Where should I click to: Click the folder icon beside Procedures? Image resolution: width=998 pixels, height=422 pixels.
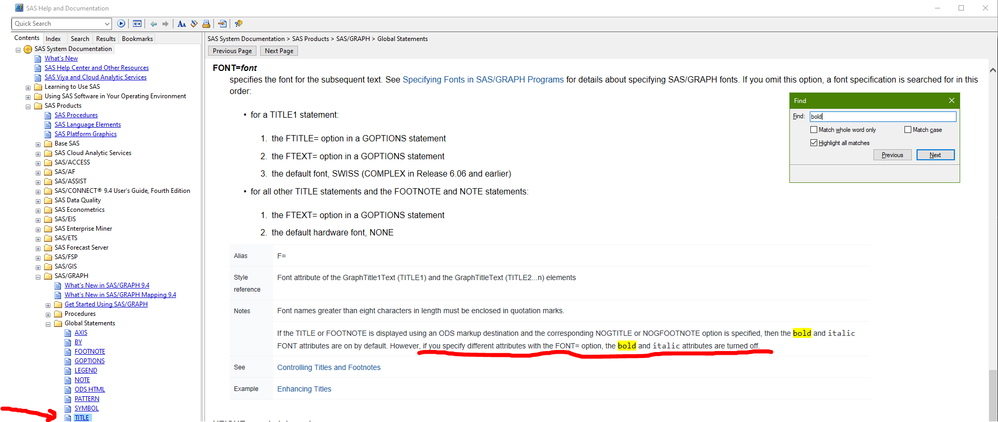pyautogui.click(x=58, y=314)
